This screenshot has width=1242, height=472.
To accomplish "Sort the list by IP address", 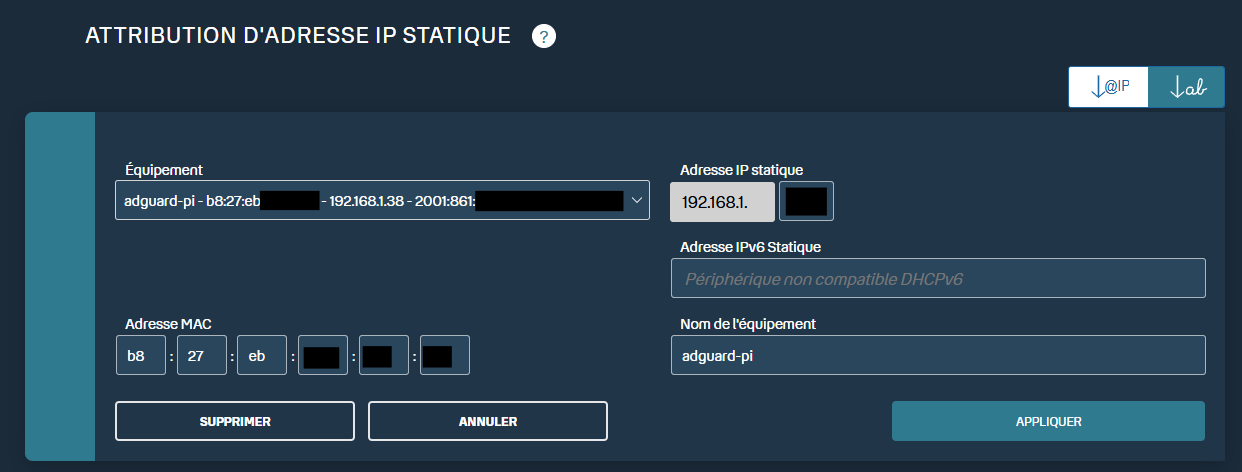I will [x=1108, y=87].
